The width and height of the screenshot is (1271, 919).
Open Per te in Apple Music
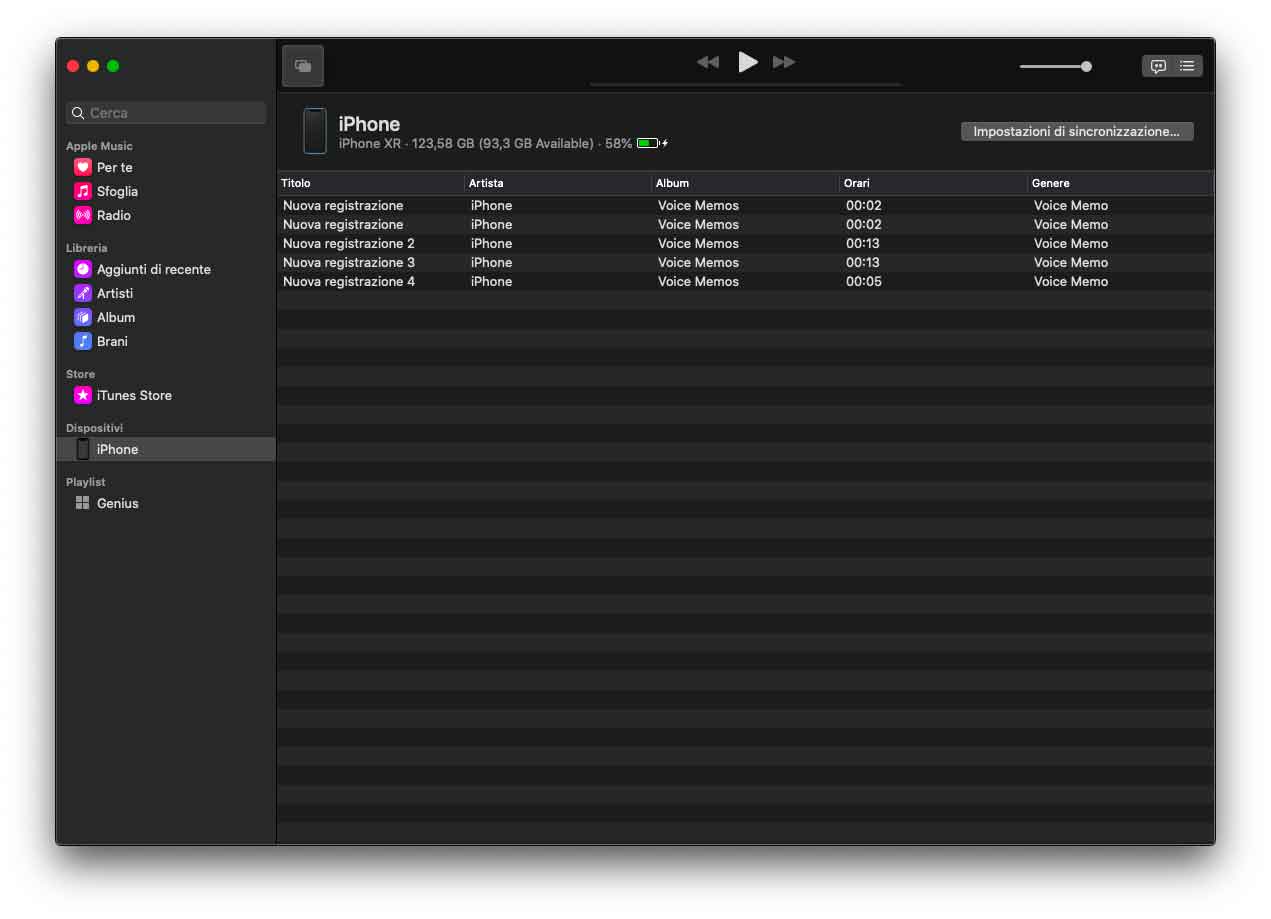tap(115, 167)
